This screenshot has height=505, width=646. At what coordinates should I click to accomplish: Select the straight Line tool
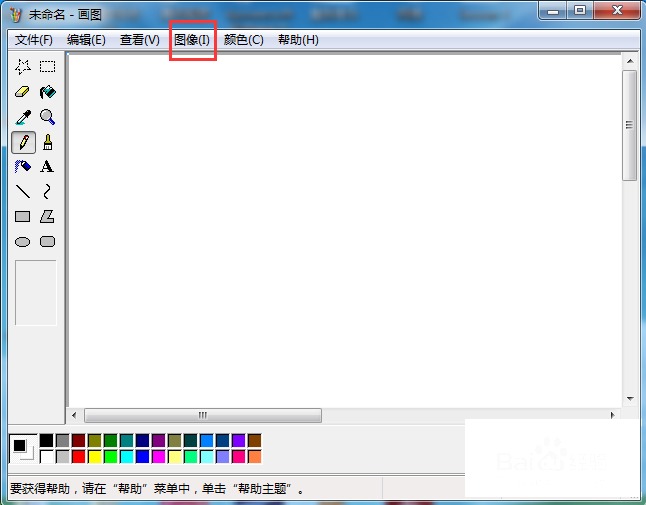(x=23, y=192)
